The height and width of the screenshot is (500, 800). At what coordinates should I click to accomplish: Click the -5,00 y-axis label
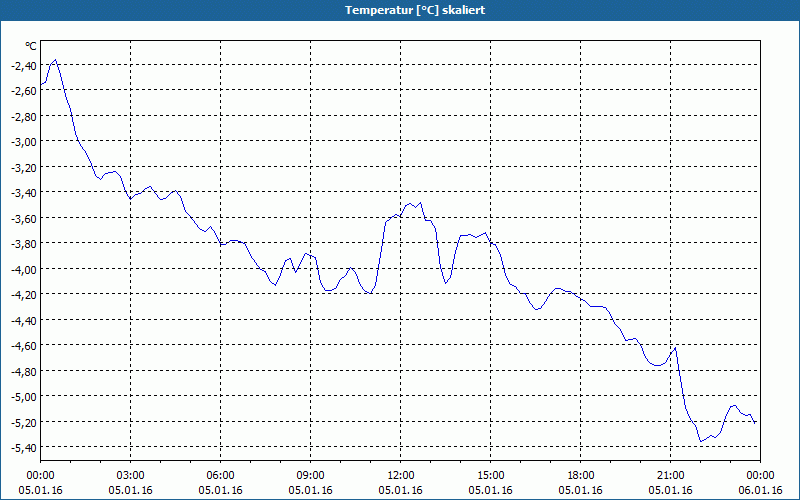pos(23,396)
